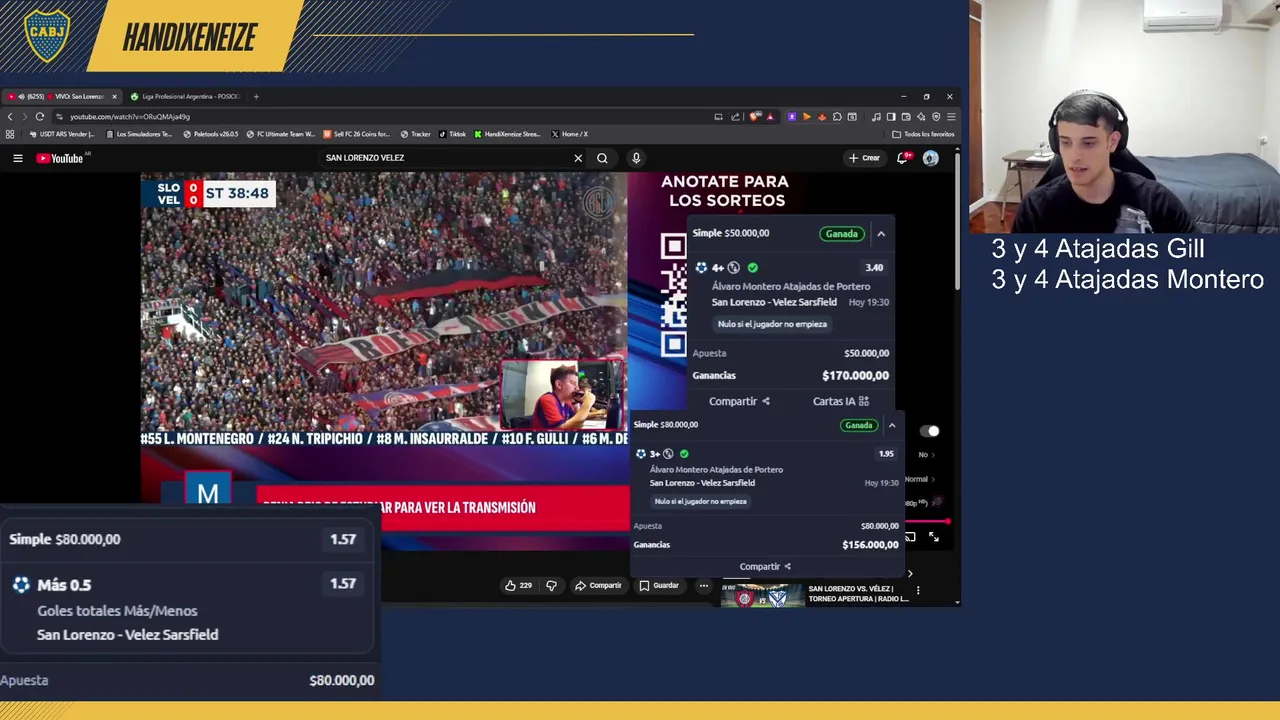Open the apps grid icon in bookmarks bar
Viewport: 1280px width, 720px height.
(10, 134)
